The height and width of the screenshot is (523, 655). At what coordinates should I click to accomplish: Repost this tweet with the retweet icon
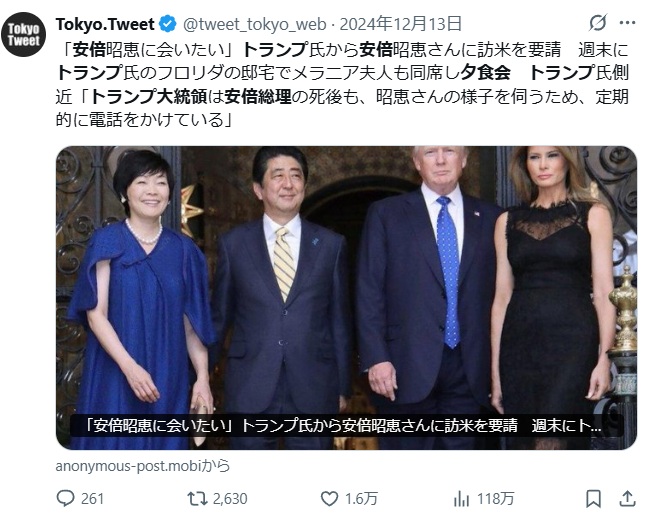[197, 498]
